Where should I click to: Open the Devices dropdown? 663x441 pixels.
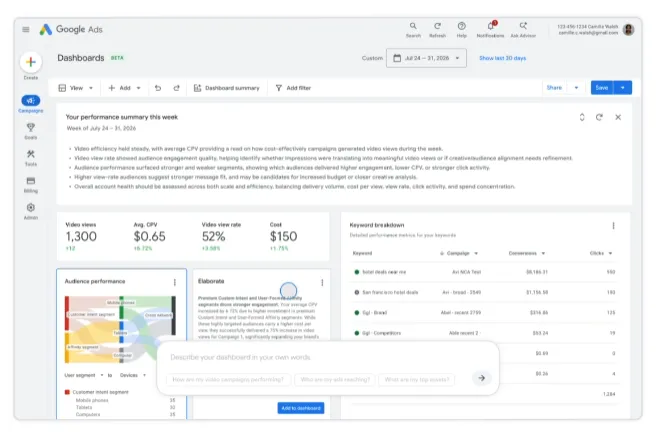(133, 375)
